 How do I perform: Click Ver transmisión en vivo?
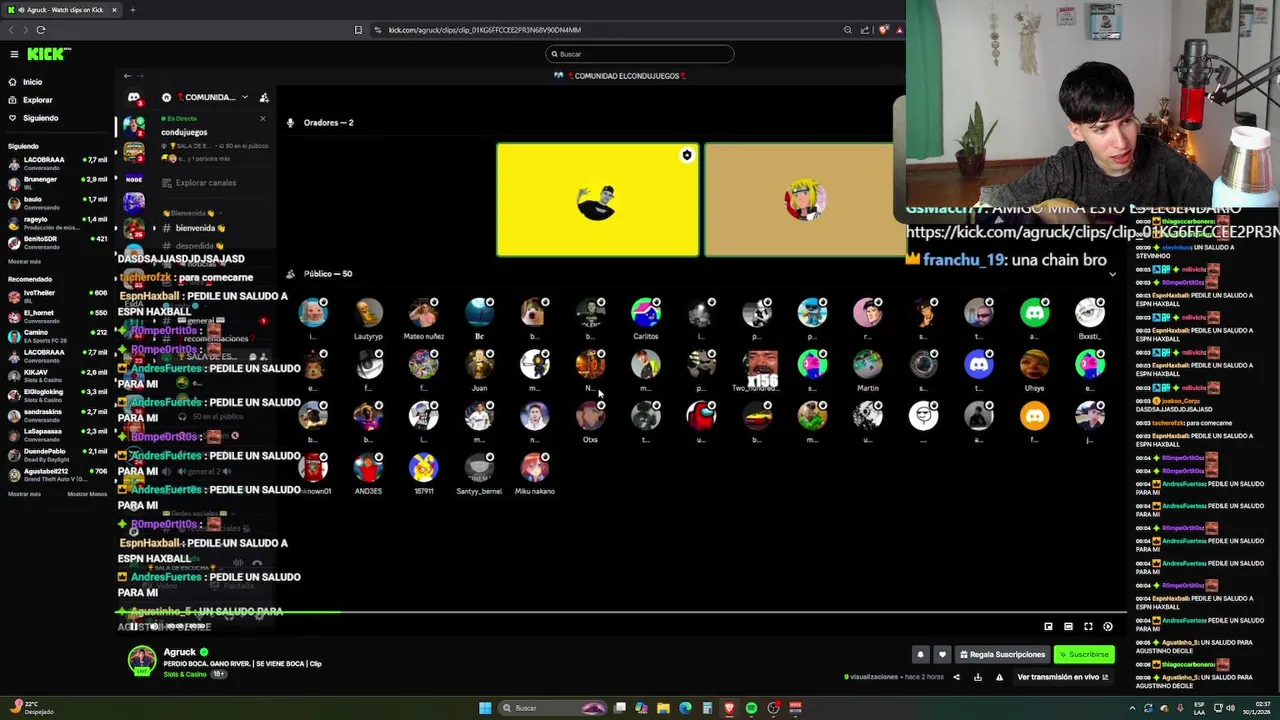1062,677
